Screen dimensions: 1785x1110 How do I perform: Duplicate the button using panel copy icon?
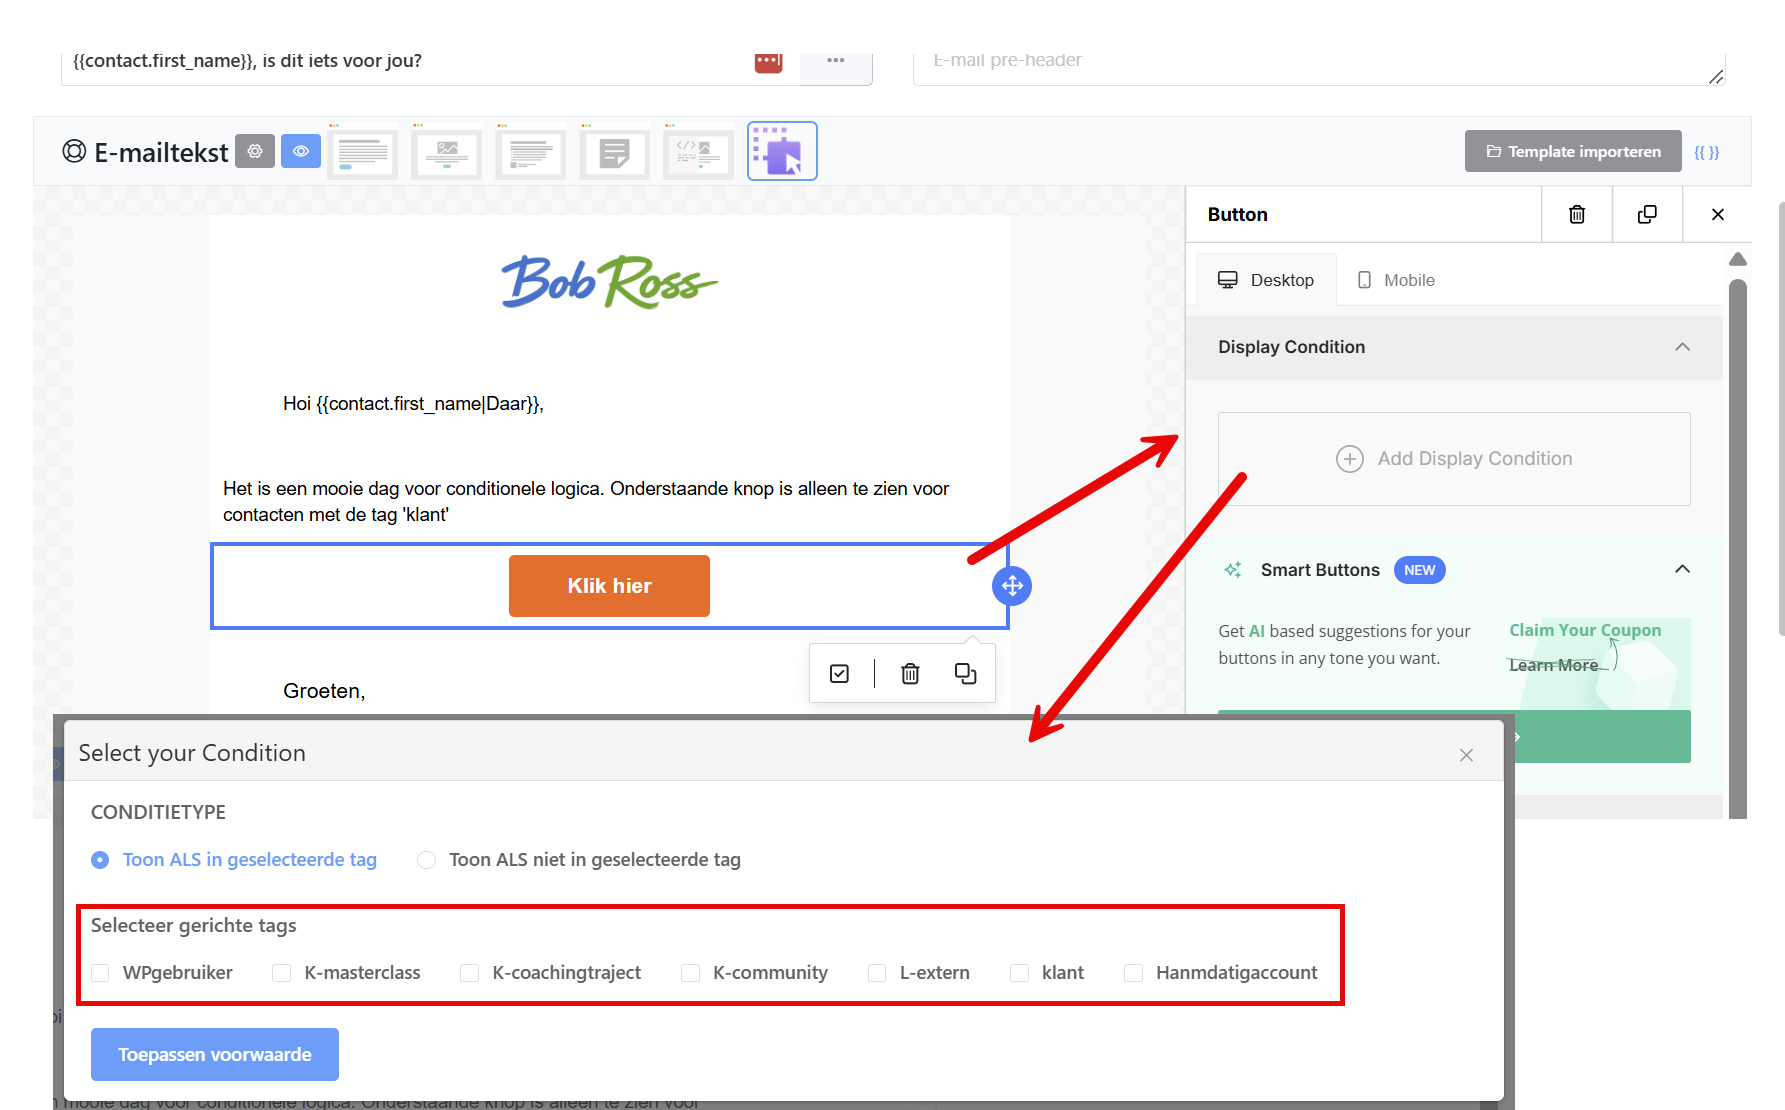[1647, 214]
